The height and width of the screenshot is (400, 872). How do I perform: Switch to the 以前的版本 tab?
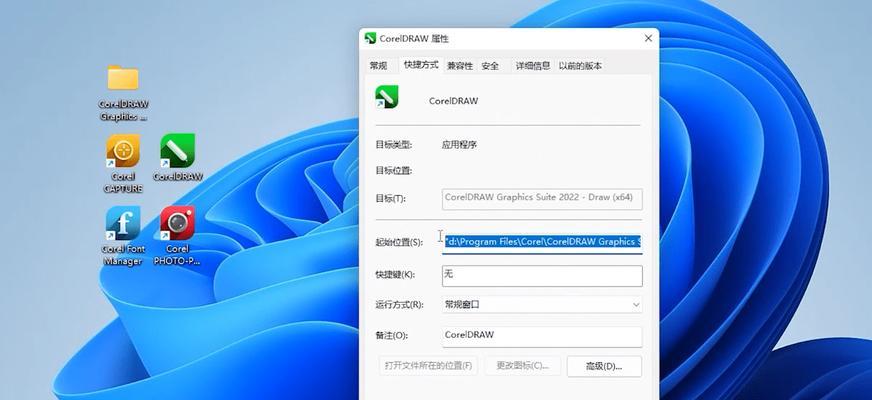click(x=580, y=66)
